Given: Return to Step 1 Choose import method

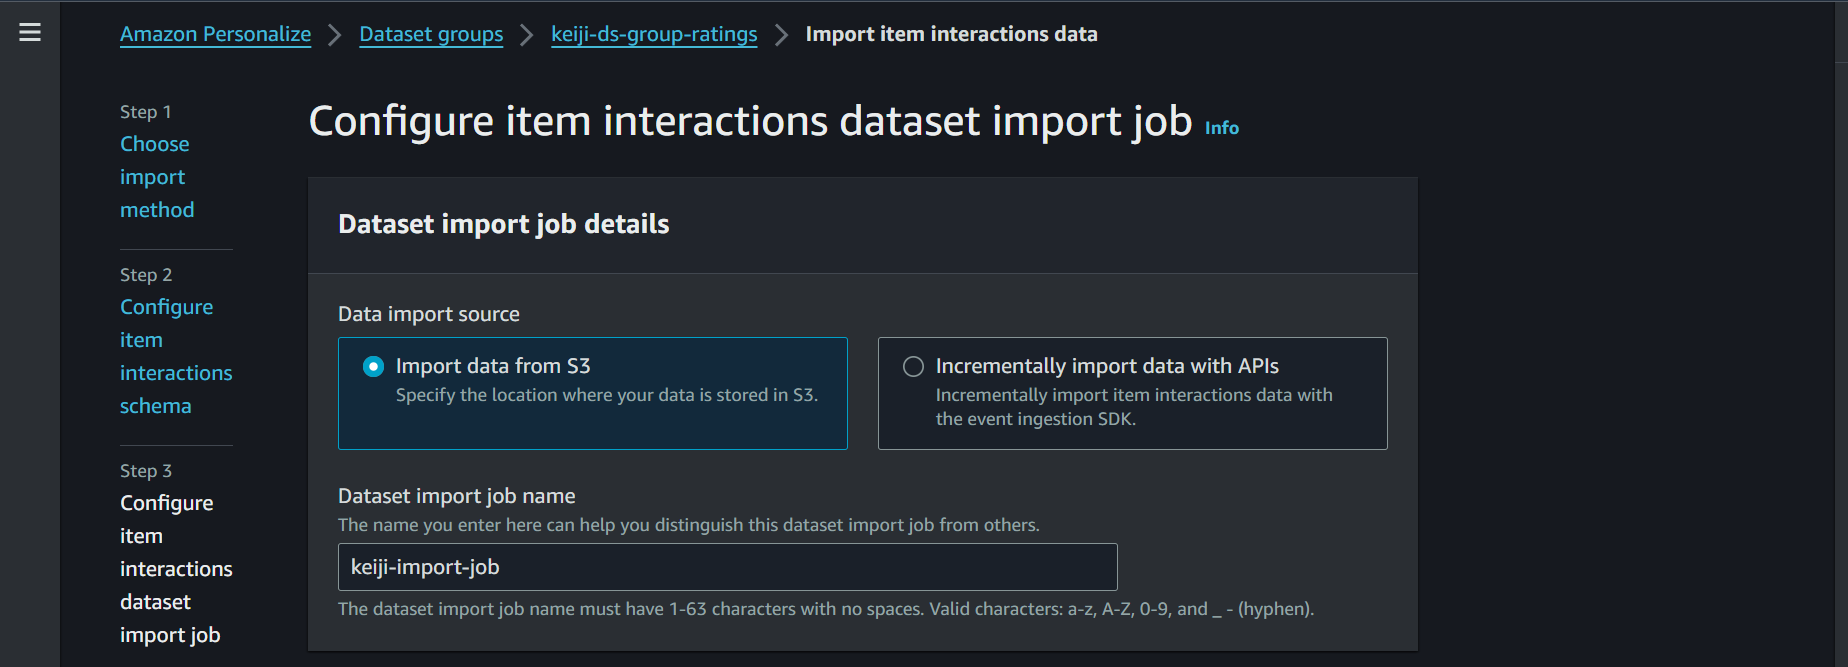Looking at the screenshot, I should 156,177.
